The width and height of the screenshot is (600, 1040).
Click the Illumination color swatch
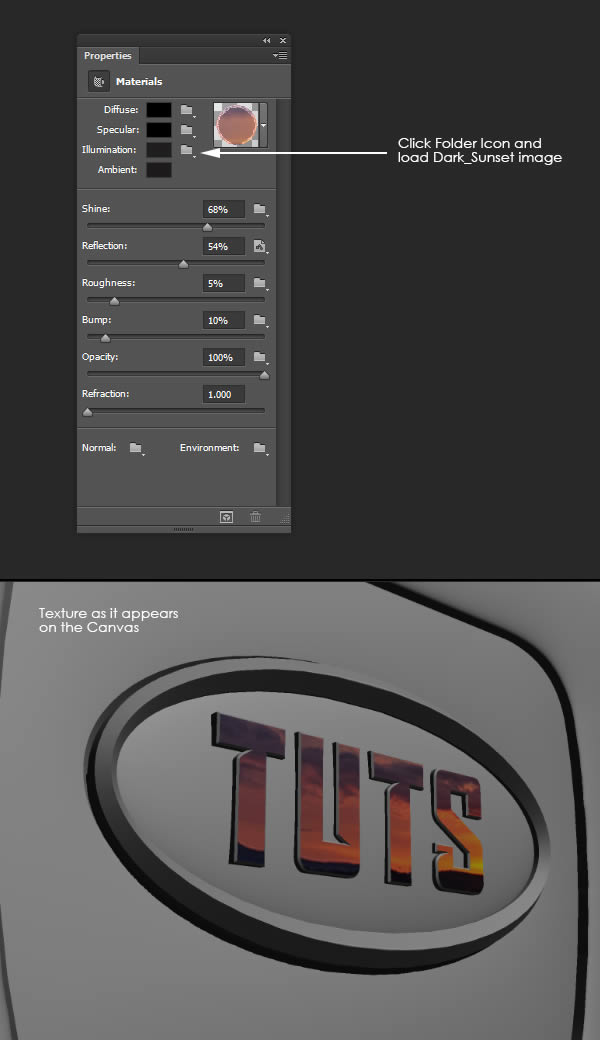[159, 150]
